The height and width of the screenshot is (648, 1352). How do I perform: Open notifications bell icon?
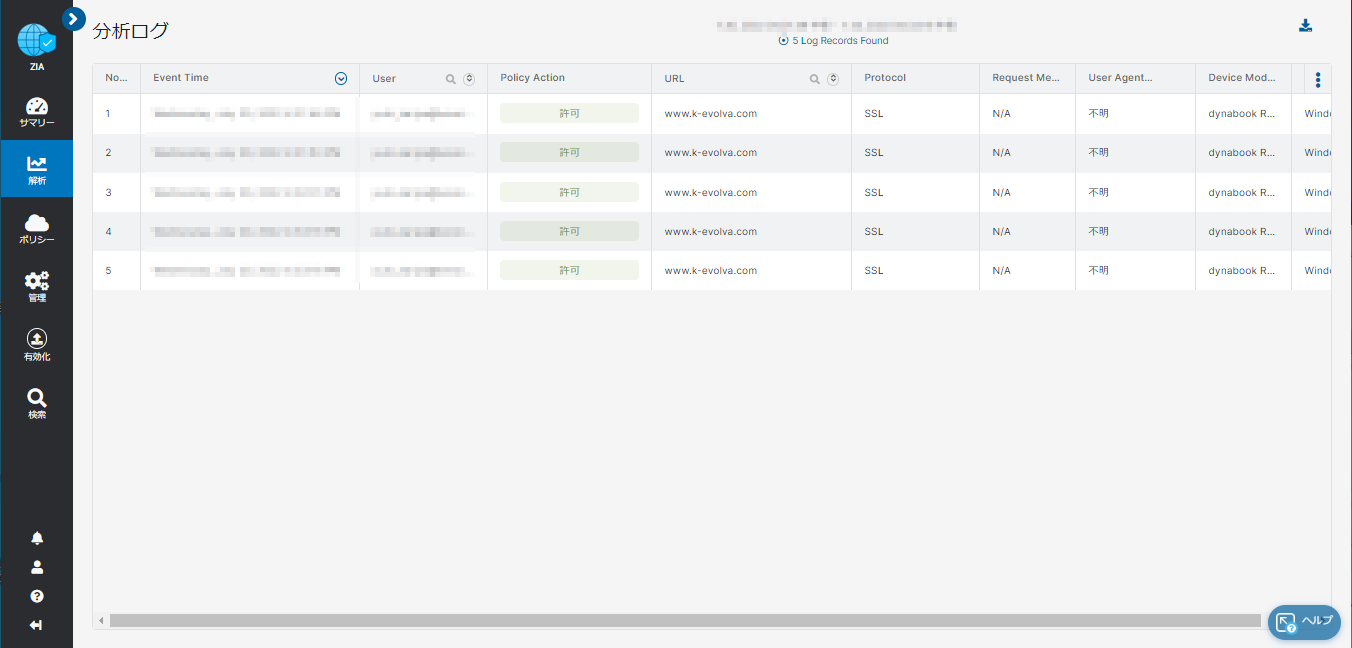pyautogui.click(x=37, y=538)
